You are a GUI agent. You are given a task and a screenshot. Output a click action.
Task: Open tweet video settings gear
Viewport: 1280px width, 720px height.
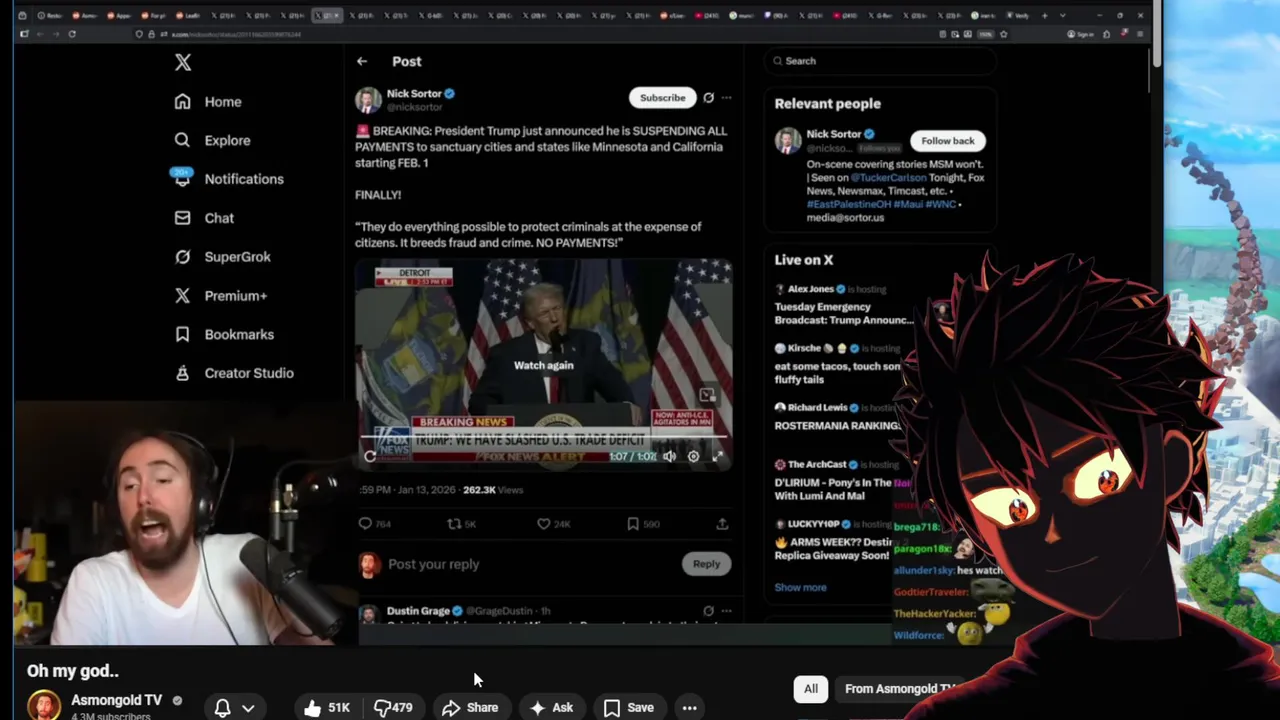coord(693,456)
